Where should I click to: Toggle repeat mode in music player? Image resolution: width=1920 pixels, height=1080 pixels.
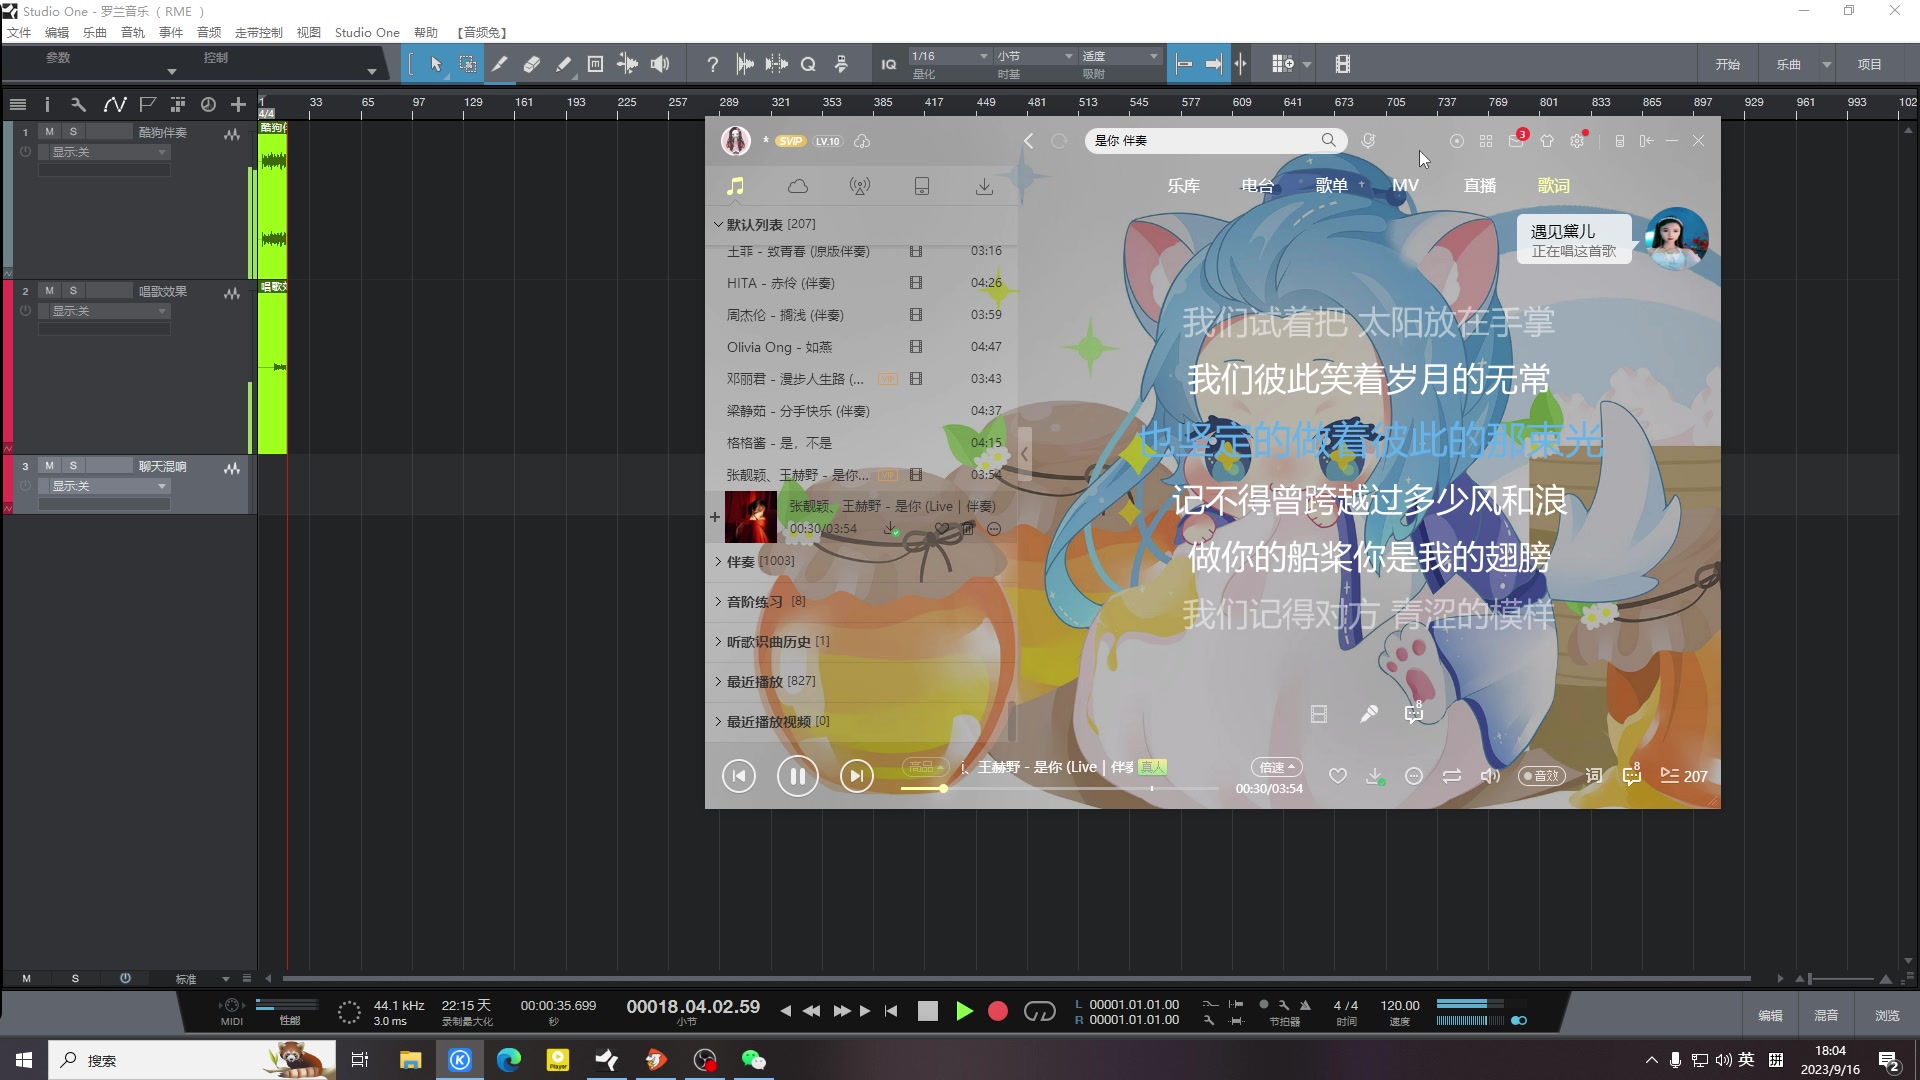click(x=1452, y=776)
